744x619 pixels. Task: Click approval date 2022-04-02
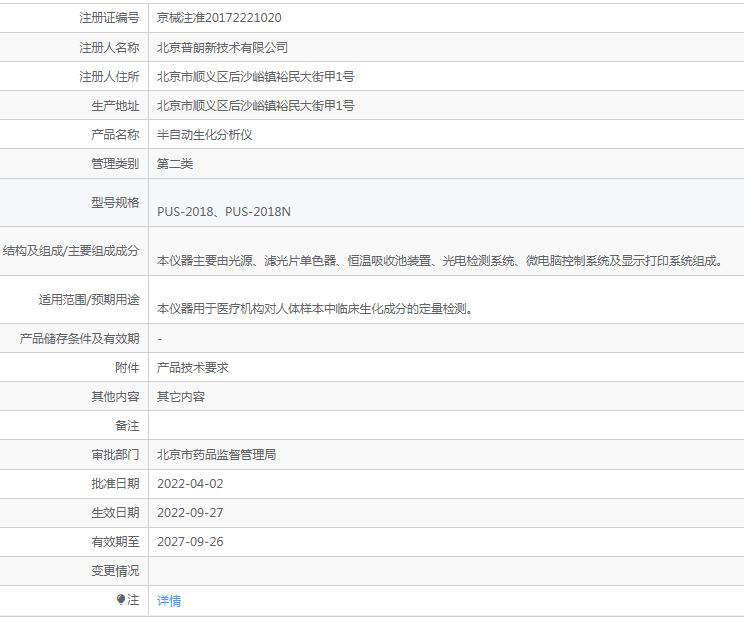point(190,483)
